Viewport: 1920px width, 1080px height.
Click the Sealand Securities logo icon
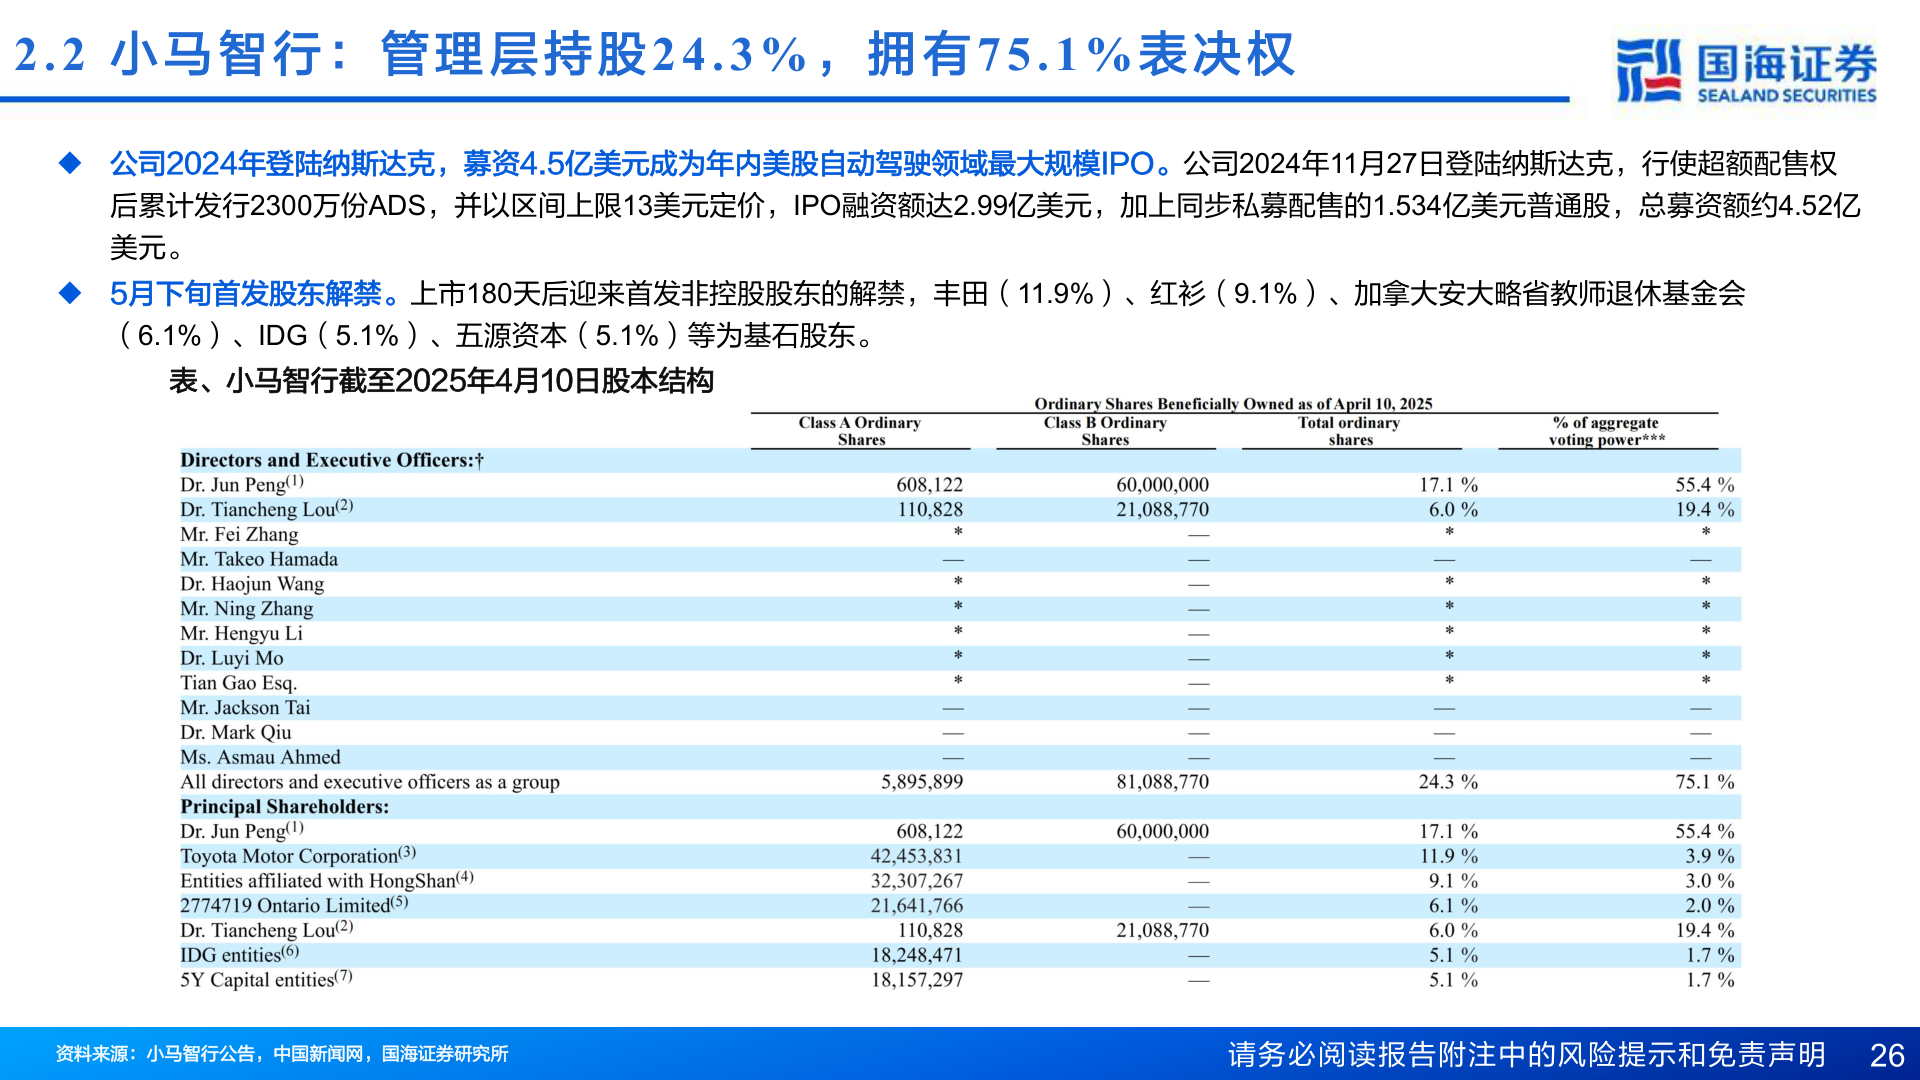[x=1647, y=70]
